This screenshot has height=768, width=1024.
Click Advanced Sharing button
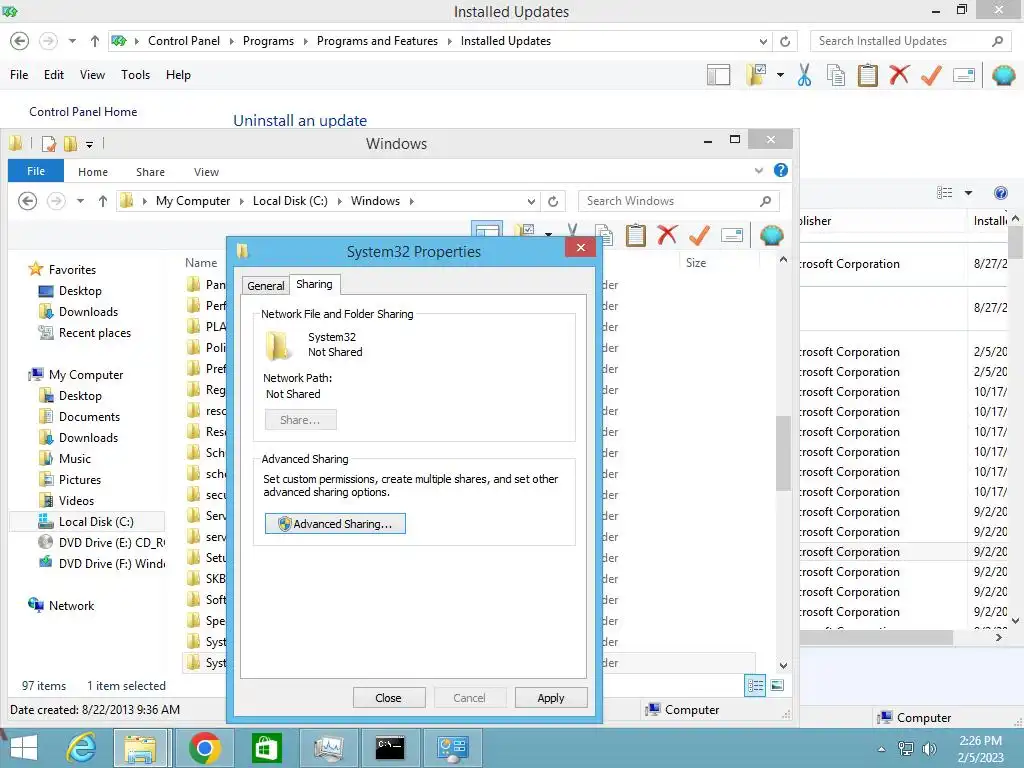(x=335, y=524)
